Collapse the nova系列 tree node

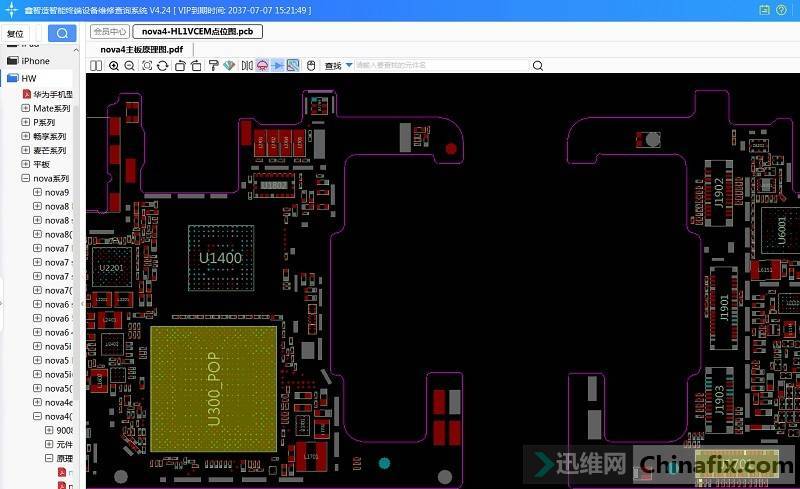26,178
